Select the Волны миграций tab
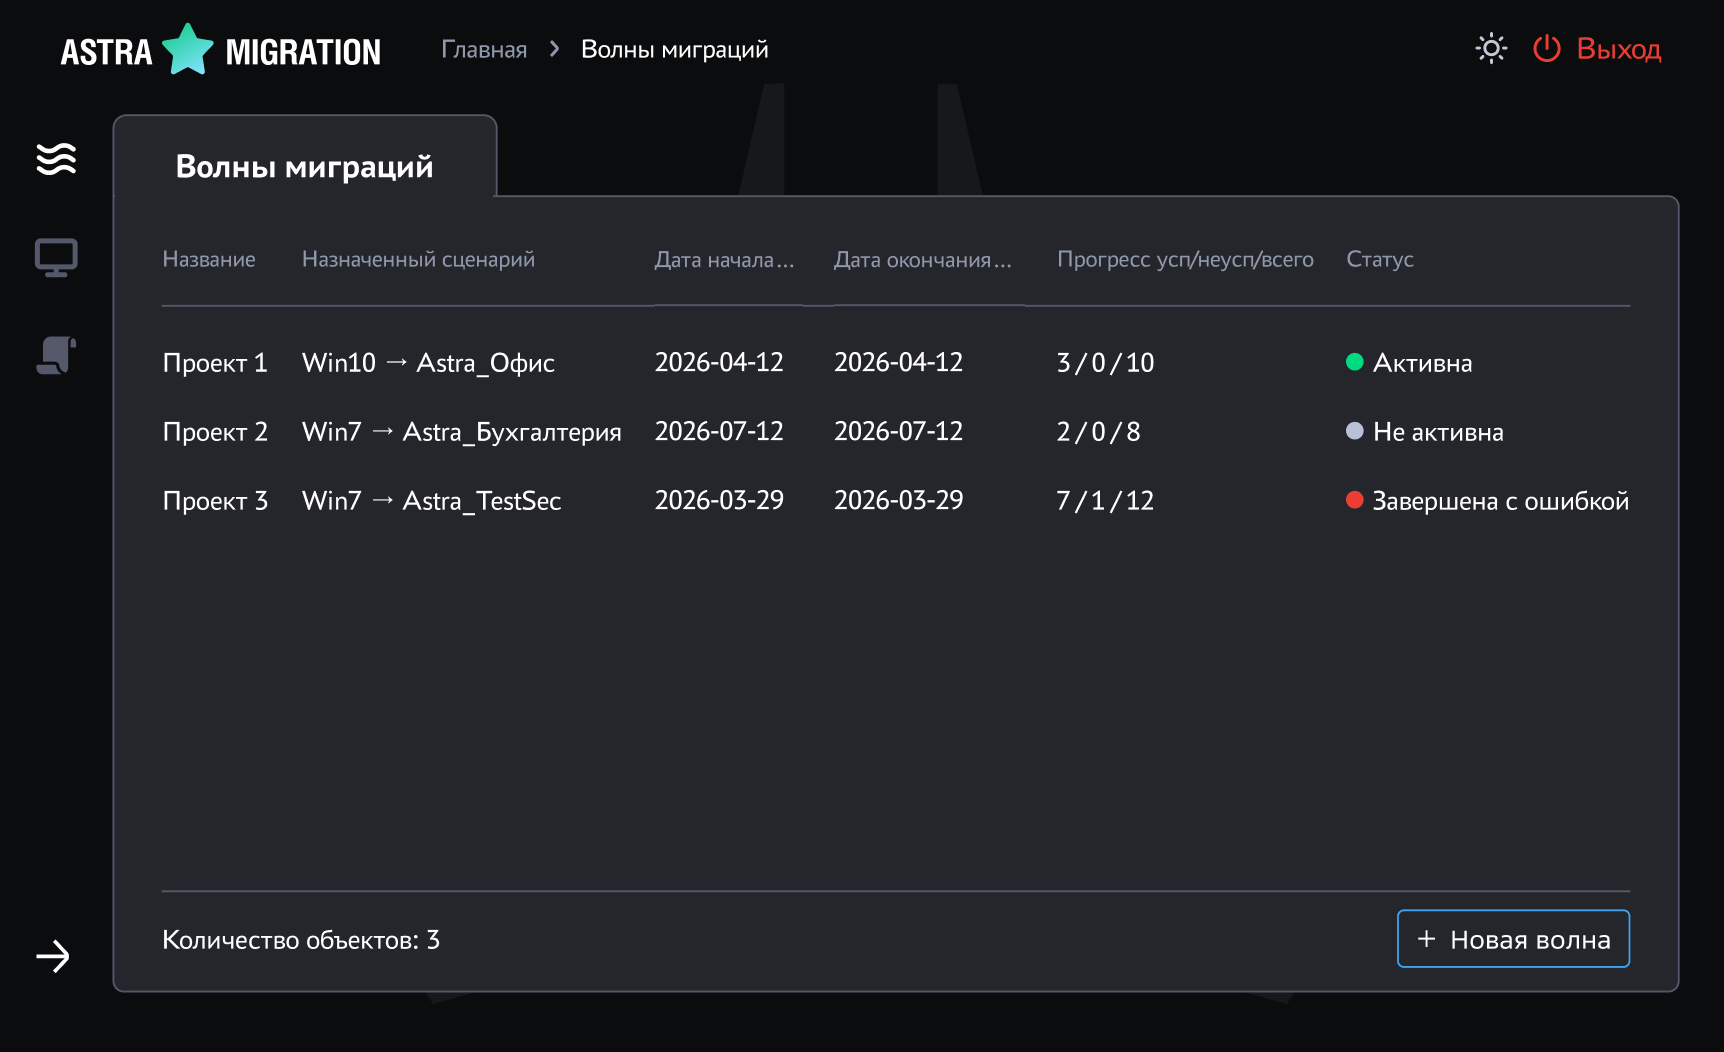Image resolution: width=1724 pixels, height=1052 pixels. (x=304, y=166)
